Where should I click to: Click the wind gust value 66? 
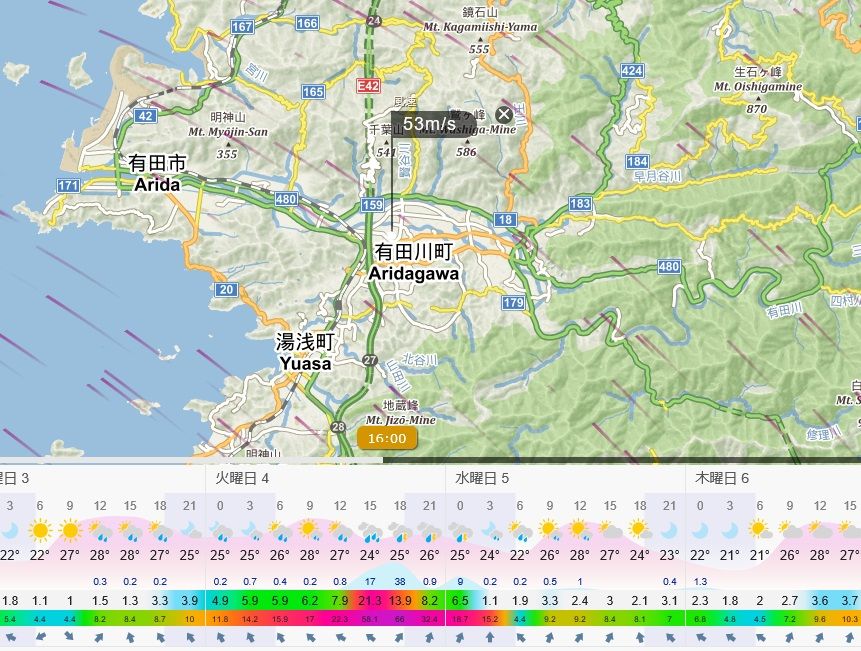click(400, 620)
